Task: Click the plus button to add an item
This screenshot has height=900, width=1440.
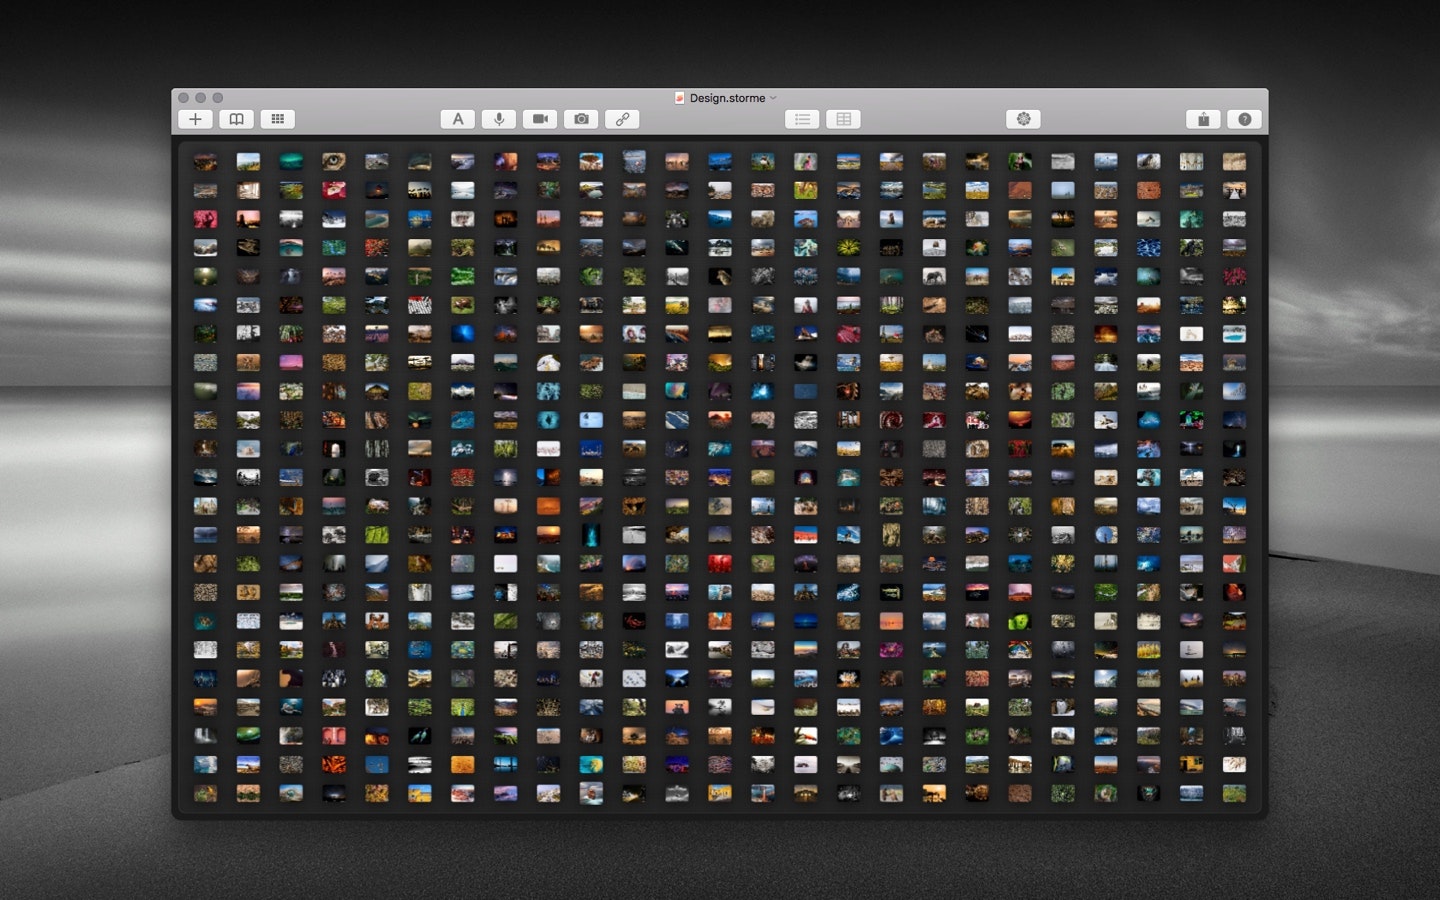Action: click(x=195, y=119)
